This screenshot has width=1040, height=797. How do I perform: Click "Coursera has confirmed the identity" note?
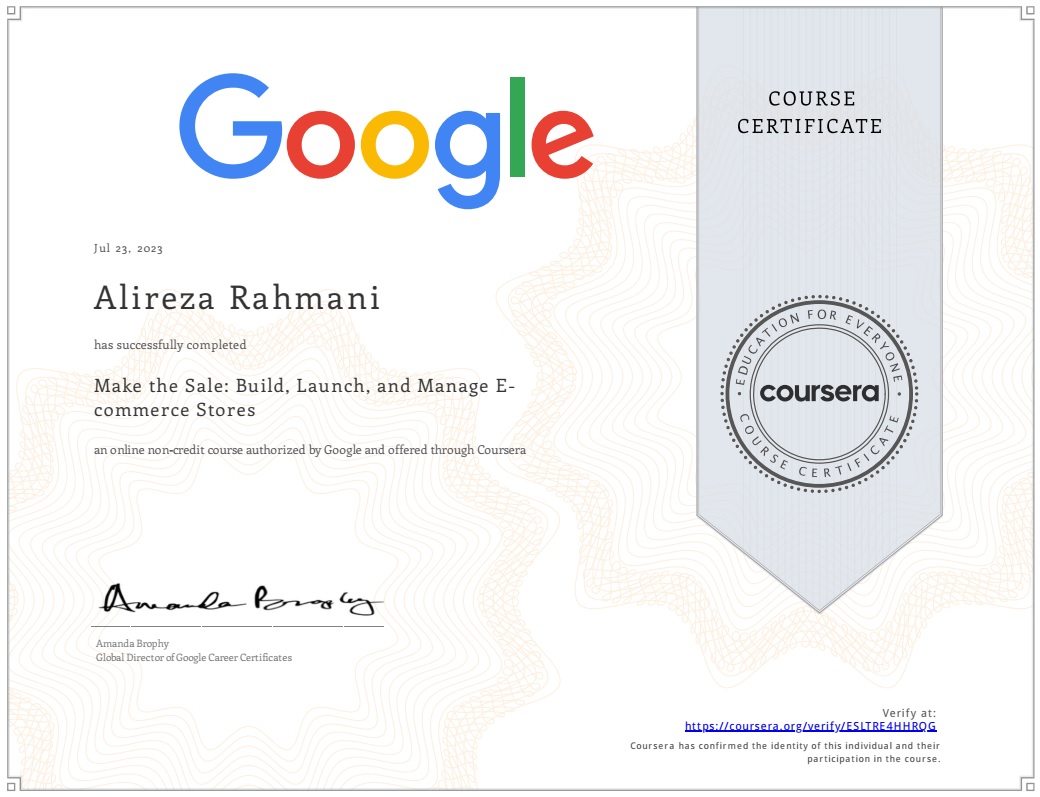(x=785, y=752)
